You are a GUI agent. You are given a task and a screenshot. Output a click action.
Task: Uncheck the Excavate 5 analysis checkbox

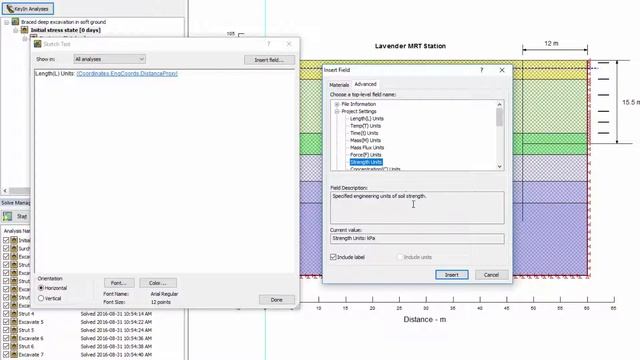click(x=6, y=322)
